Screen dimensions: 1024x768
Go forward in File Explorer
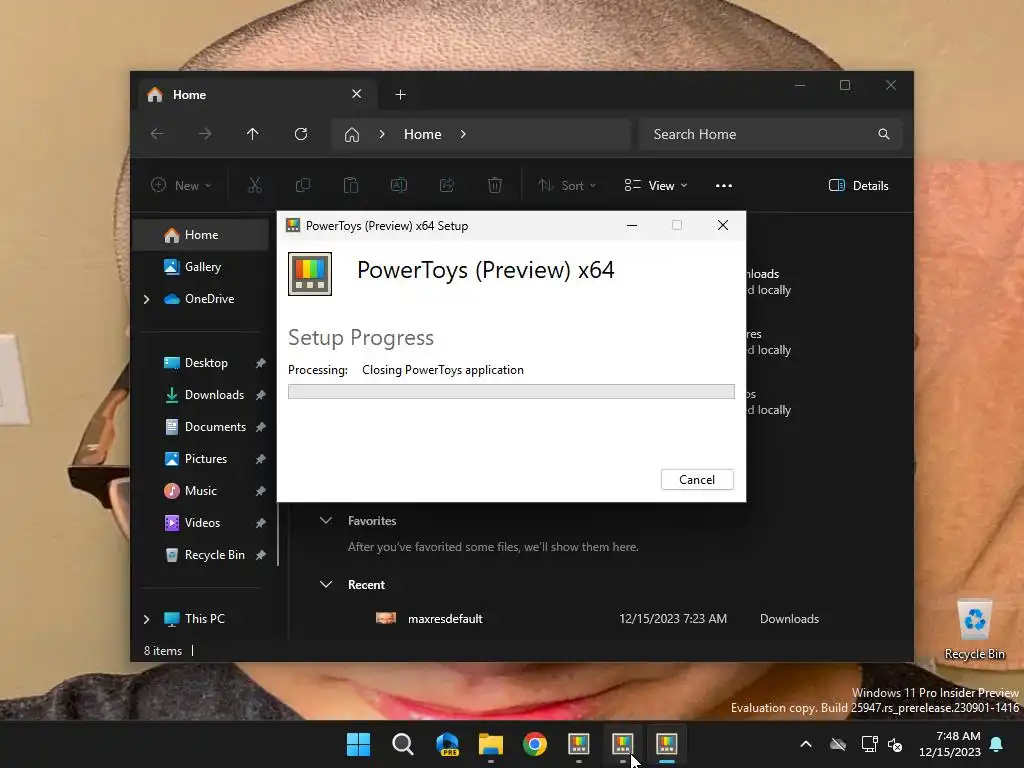(x=205, y=134)
